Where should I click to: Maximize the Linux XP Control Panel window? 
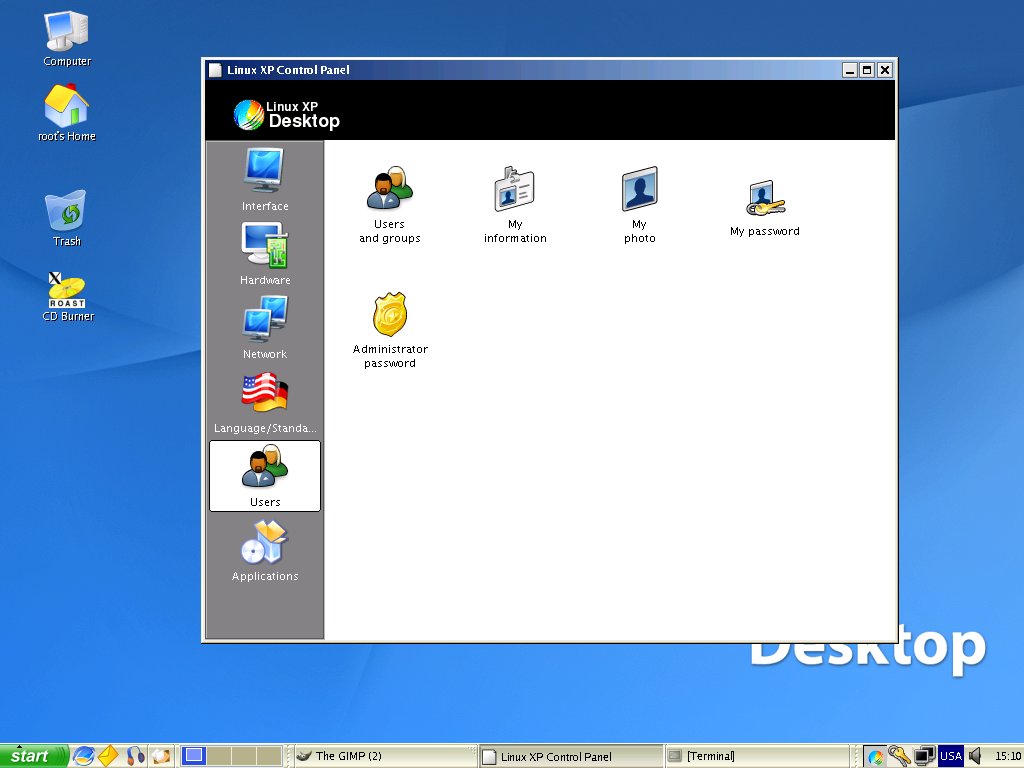pyautogui.click(x=867, y=70)
